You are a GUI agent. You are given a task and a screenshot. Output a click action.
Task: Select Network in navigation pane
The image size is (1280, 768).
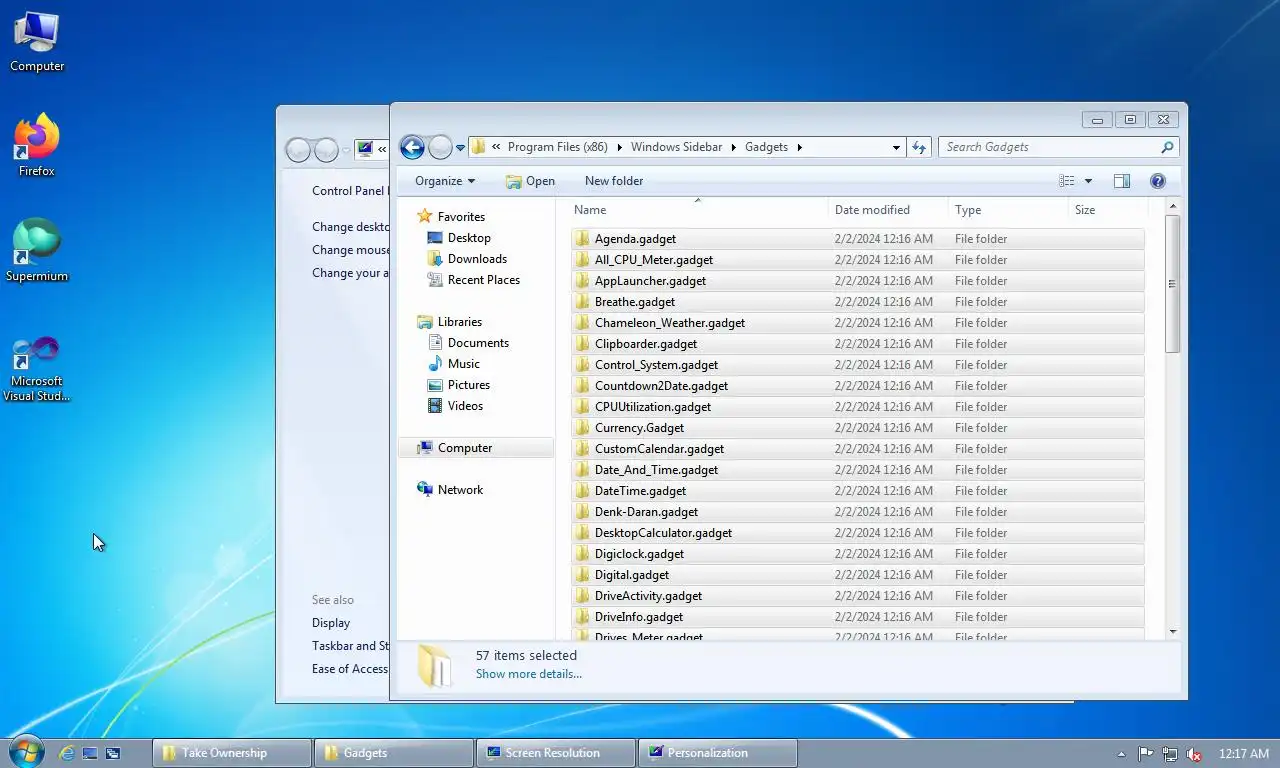460,490
